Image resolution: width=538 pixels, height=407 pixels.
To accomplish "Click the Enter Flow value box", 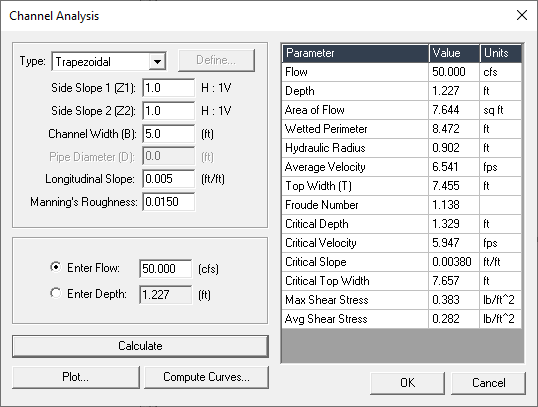I will (x=166, y=268).
